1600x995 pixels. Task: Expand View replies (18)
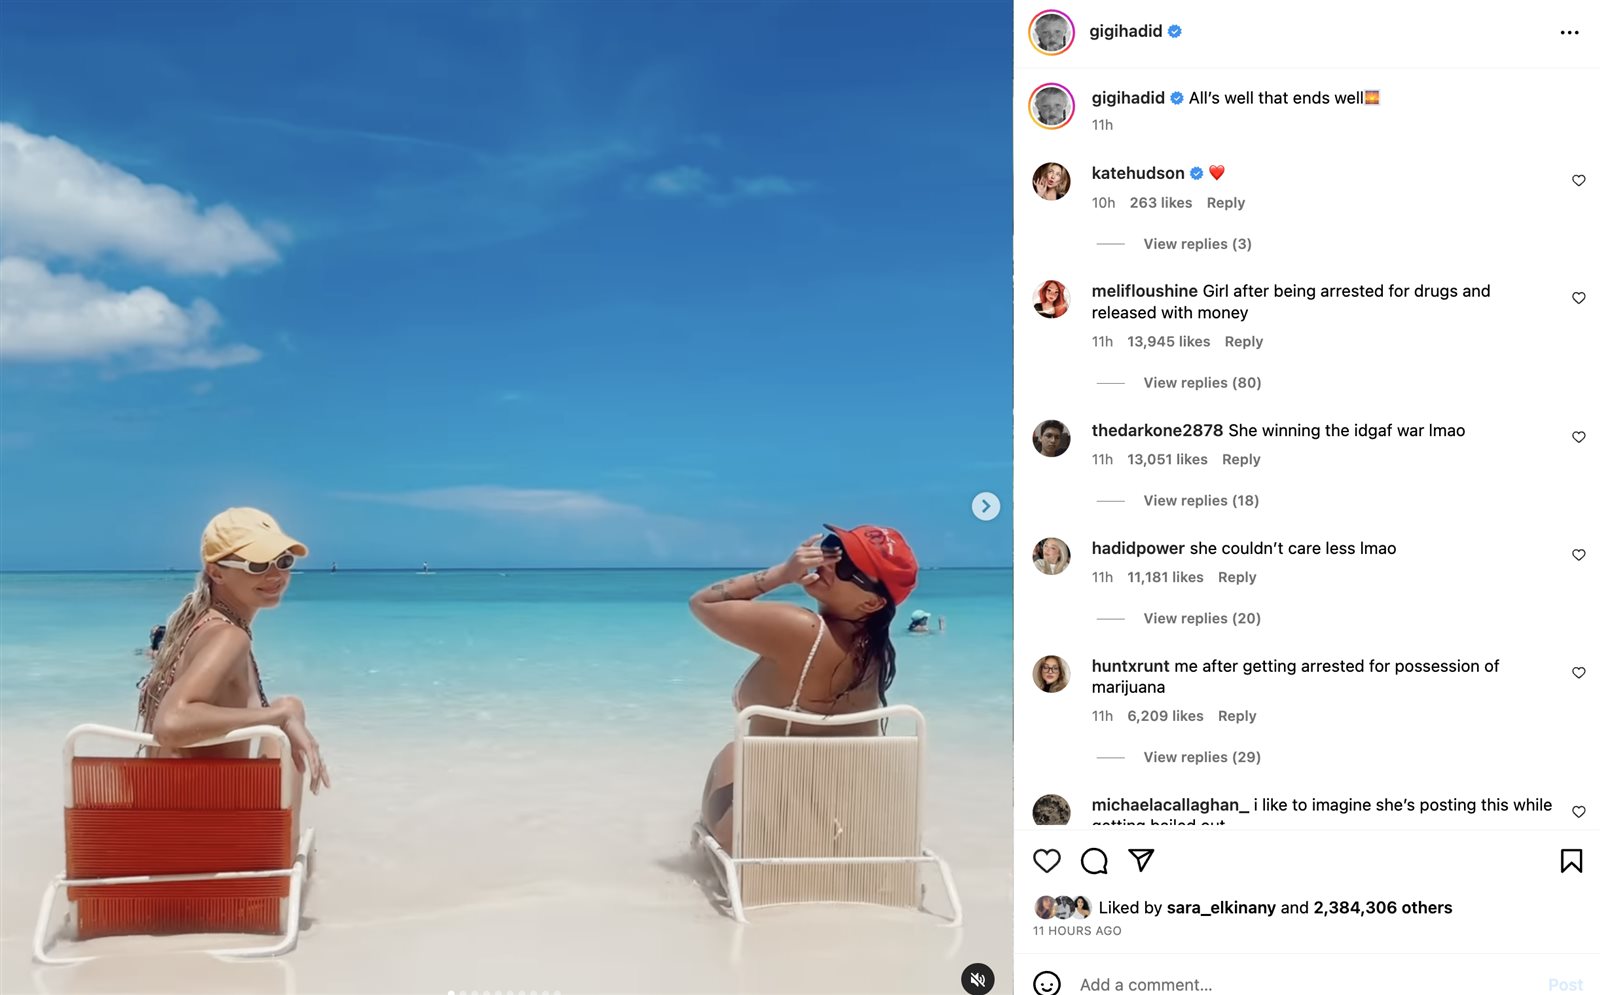point(1201,501)
